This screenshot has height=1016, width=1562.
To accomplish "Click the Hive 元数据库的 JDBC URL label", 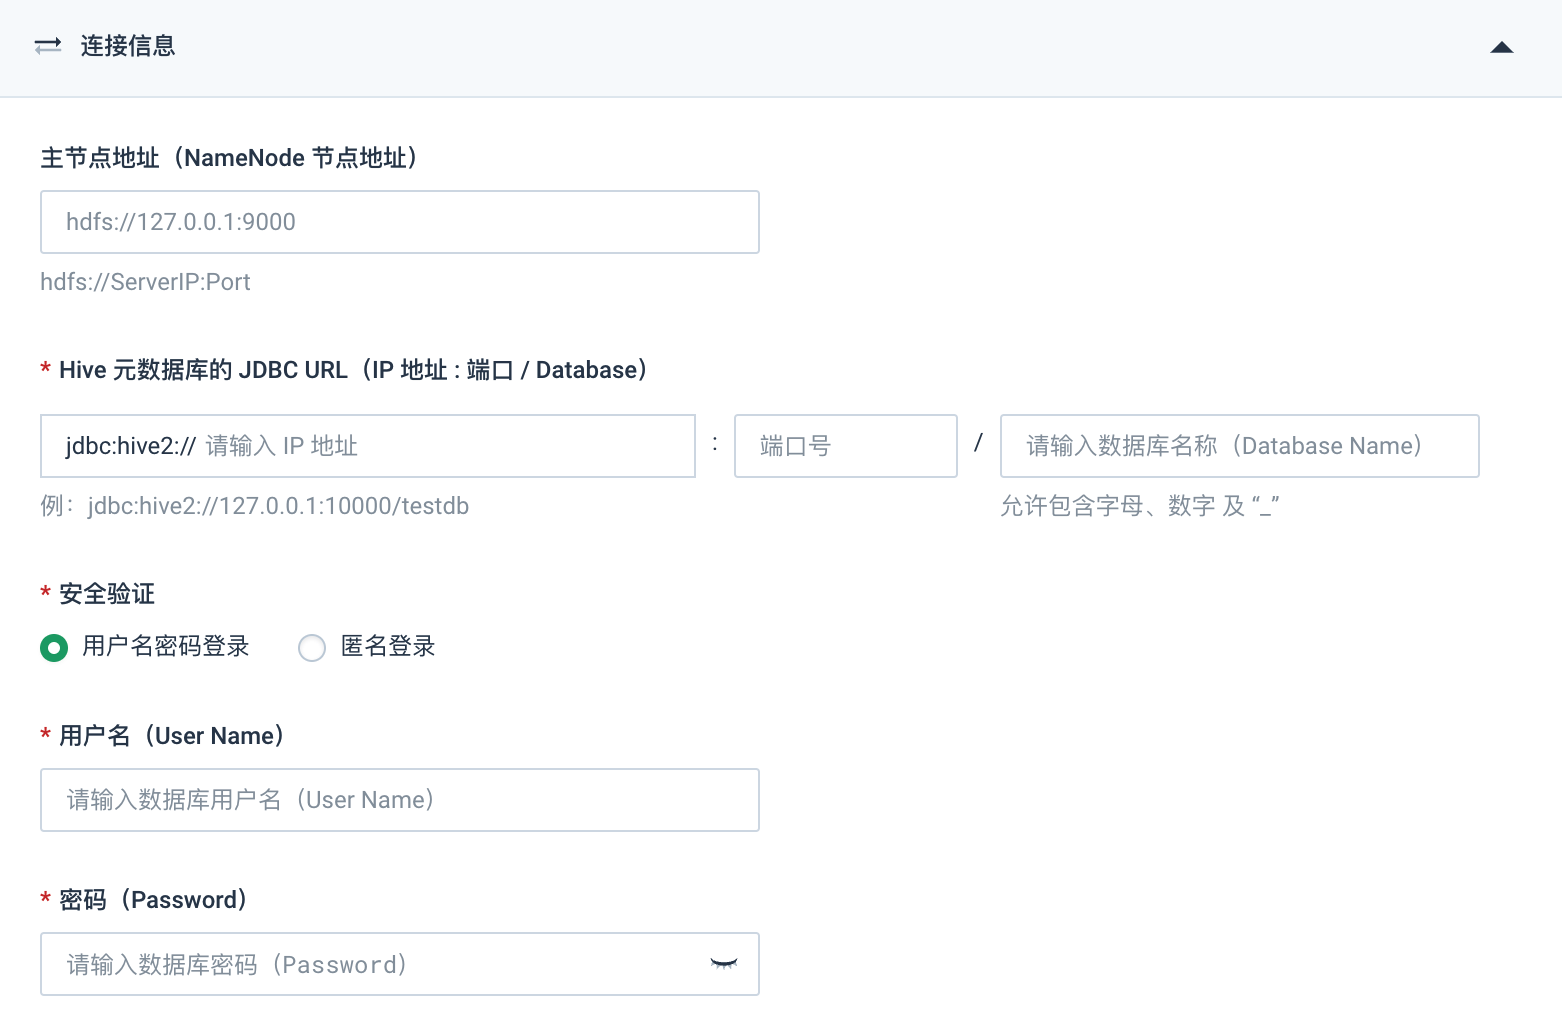I will click(x=353, y=370).
